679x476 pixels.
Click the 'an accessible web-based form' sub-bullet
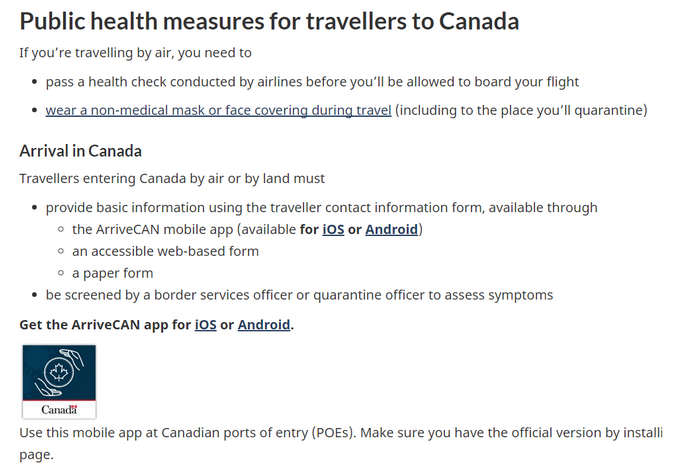pos(165,251)
